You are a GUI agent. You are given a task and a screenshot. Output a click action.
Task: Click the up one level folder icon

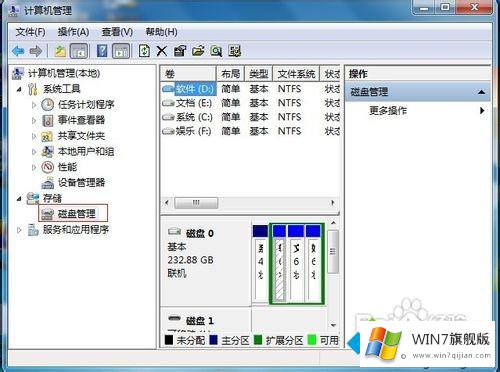(x=60, y=51)
